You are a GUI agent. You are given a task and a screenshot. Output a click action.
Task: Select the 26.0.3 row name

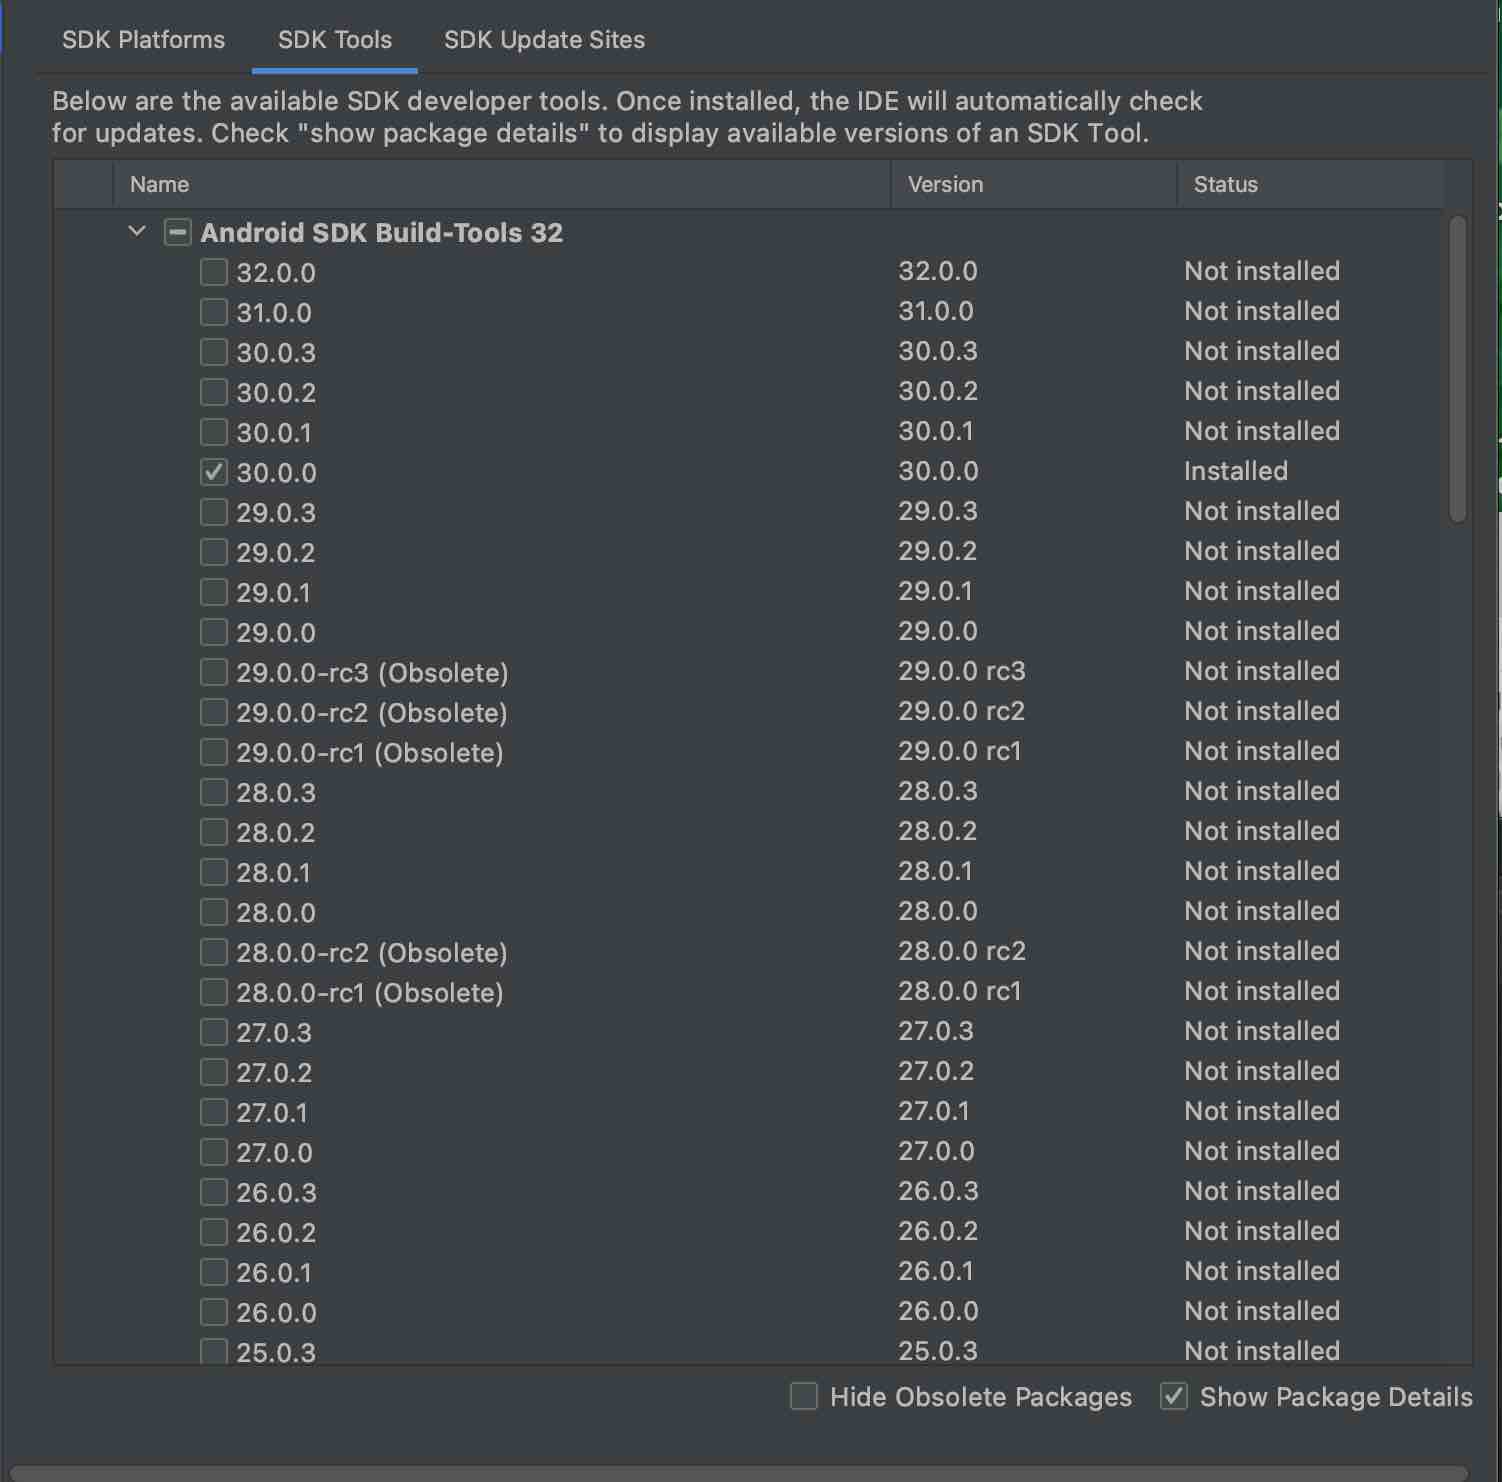pyautogui.click(x=276, y=1193)
